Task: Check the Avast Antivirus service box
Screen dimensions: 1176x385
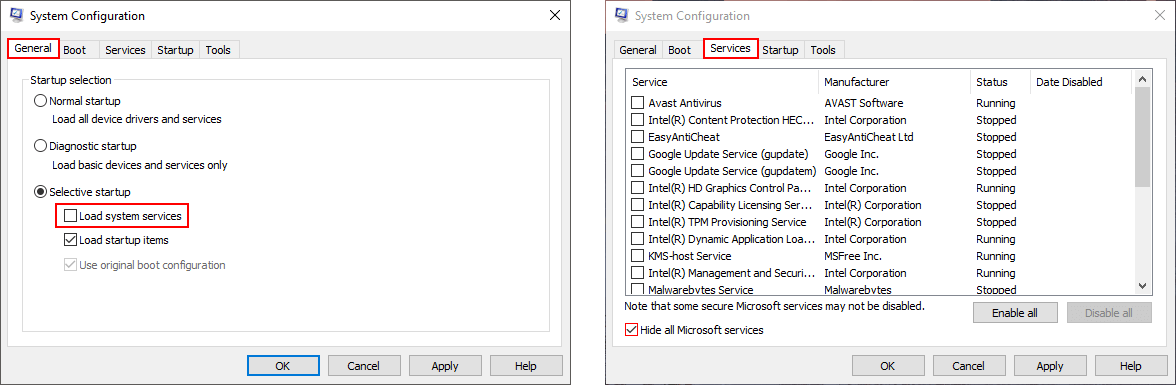Action: point(638,103)
